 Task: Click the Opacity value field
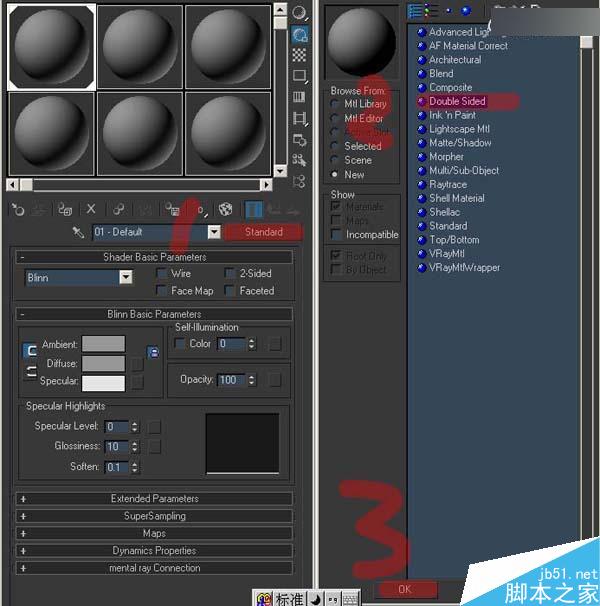pyautogui.click(x=231, y=380)
